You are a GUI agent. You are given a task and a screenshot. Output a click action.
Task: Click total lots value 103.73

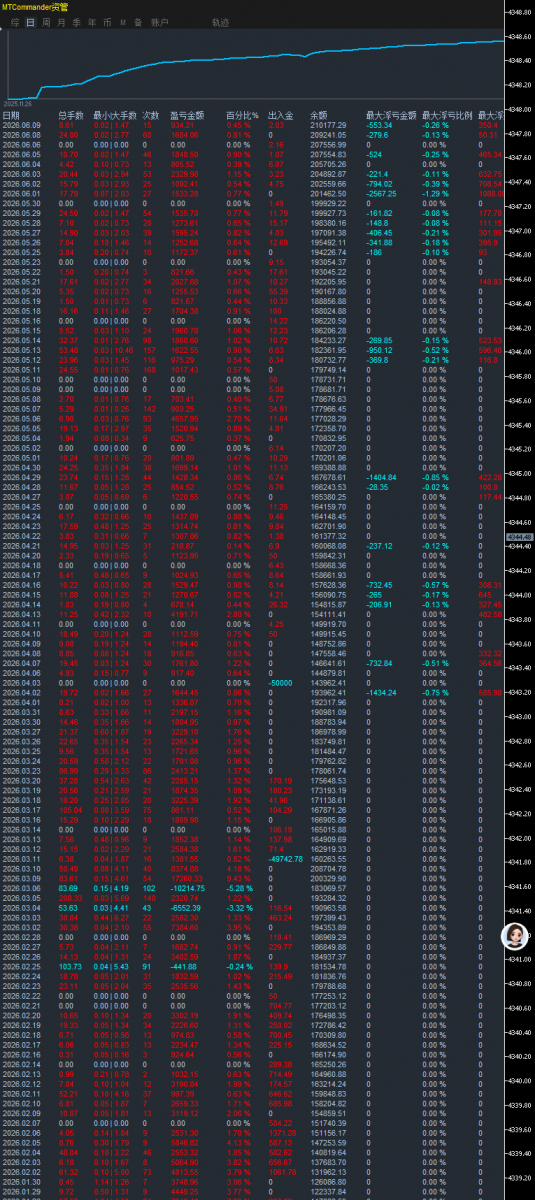tap(70, 966)
